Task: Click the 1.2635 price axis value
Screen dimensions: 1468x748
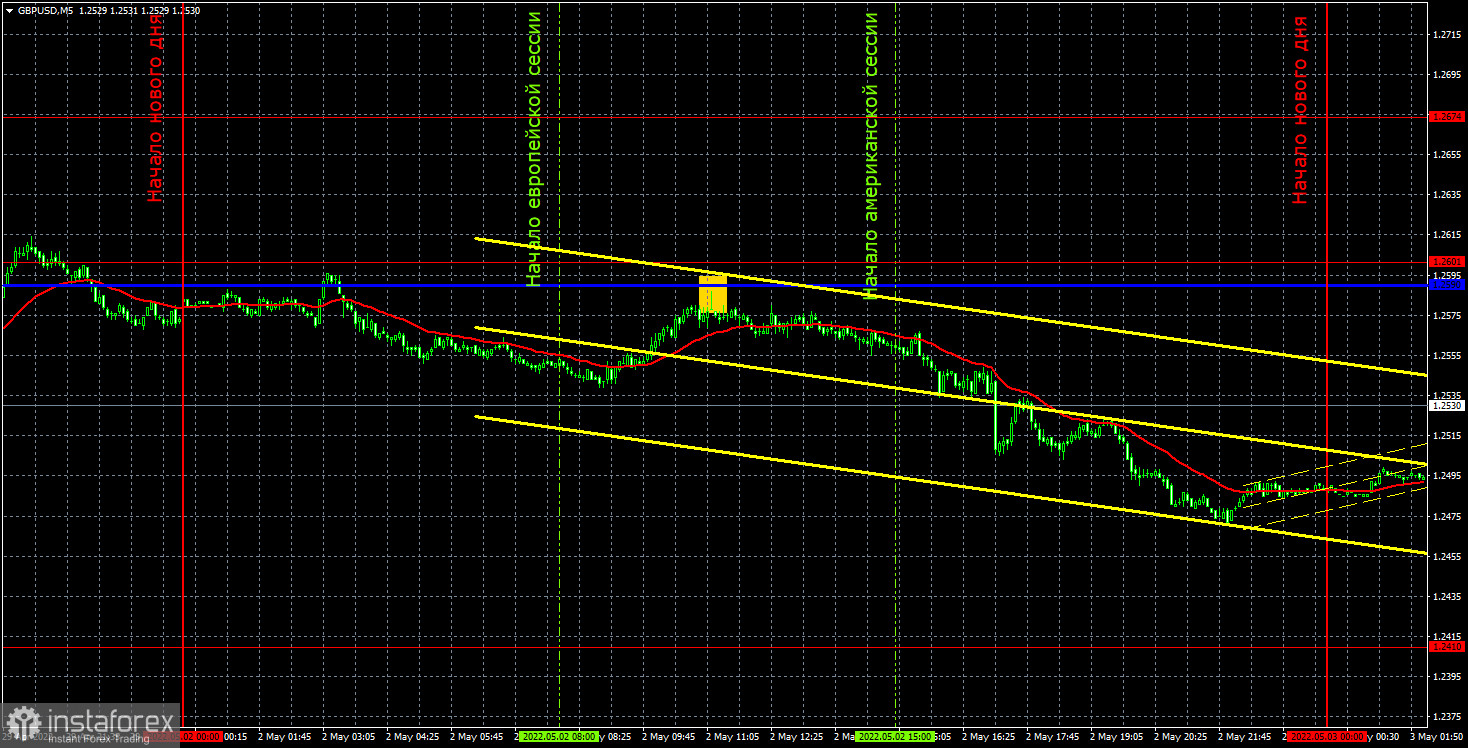Action: tap(1447, 195)
